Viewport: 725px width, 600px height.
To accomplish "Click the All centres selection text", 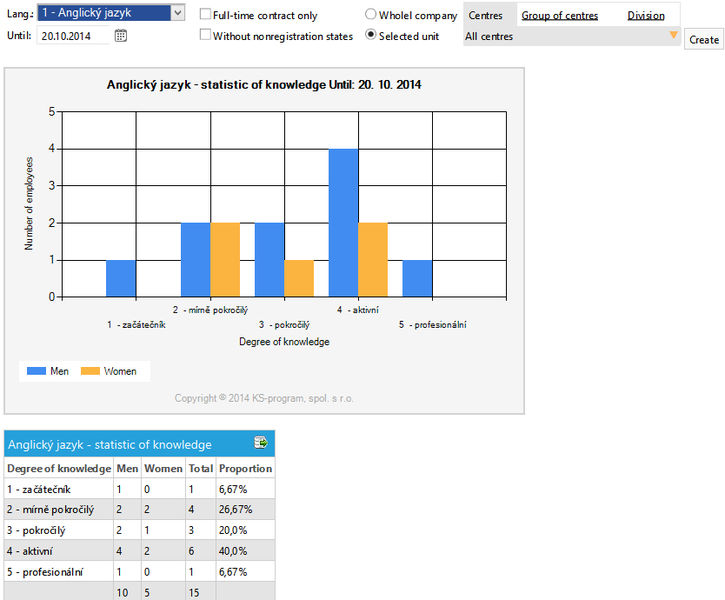I will pyautogui.click(x=489, y=36).
